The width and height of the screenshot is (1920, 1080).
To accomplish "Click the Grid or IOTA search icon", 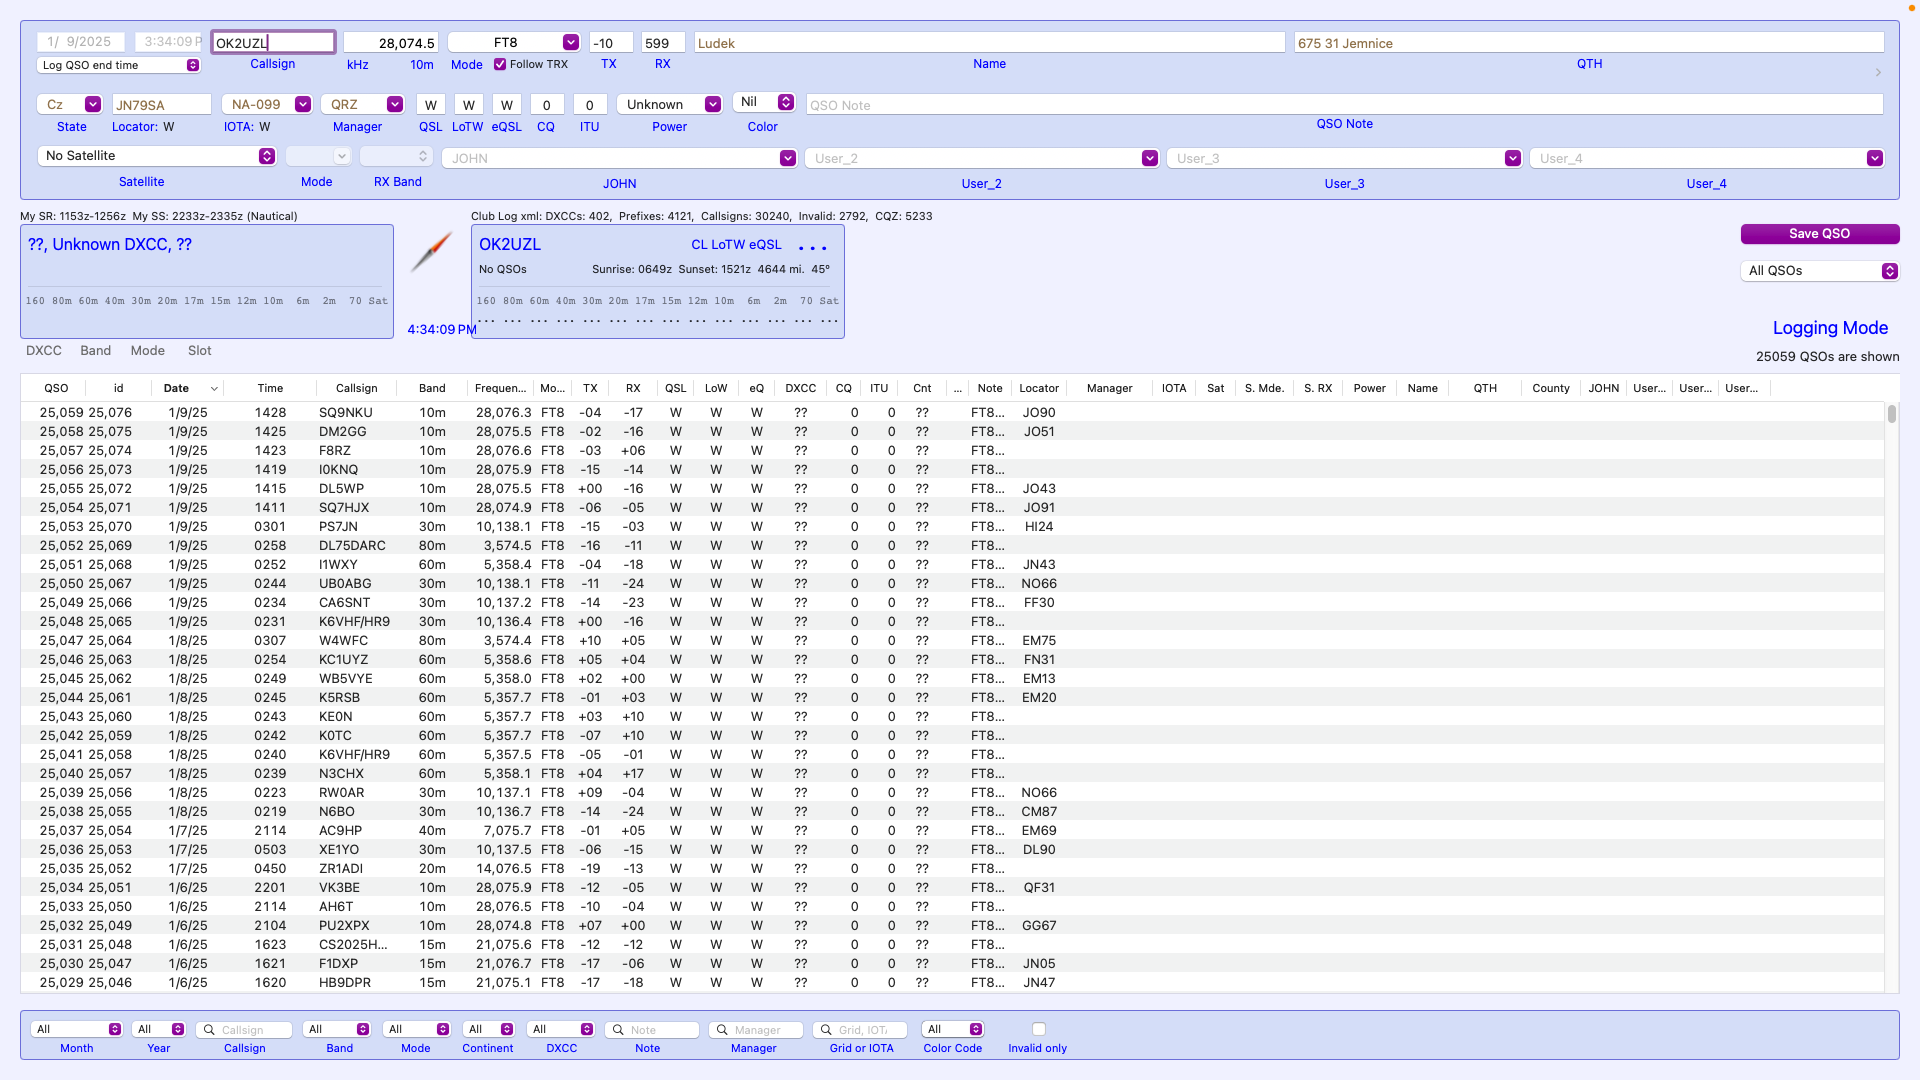I will [826, 1030].
